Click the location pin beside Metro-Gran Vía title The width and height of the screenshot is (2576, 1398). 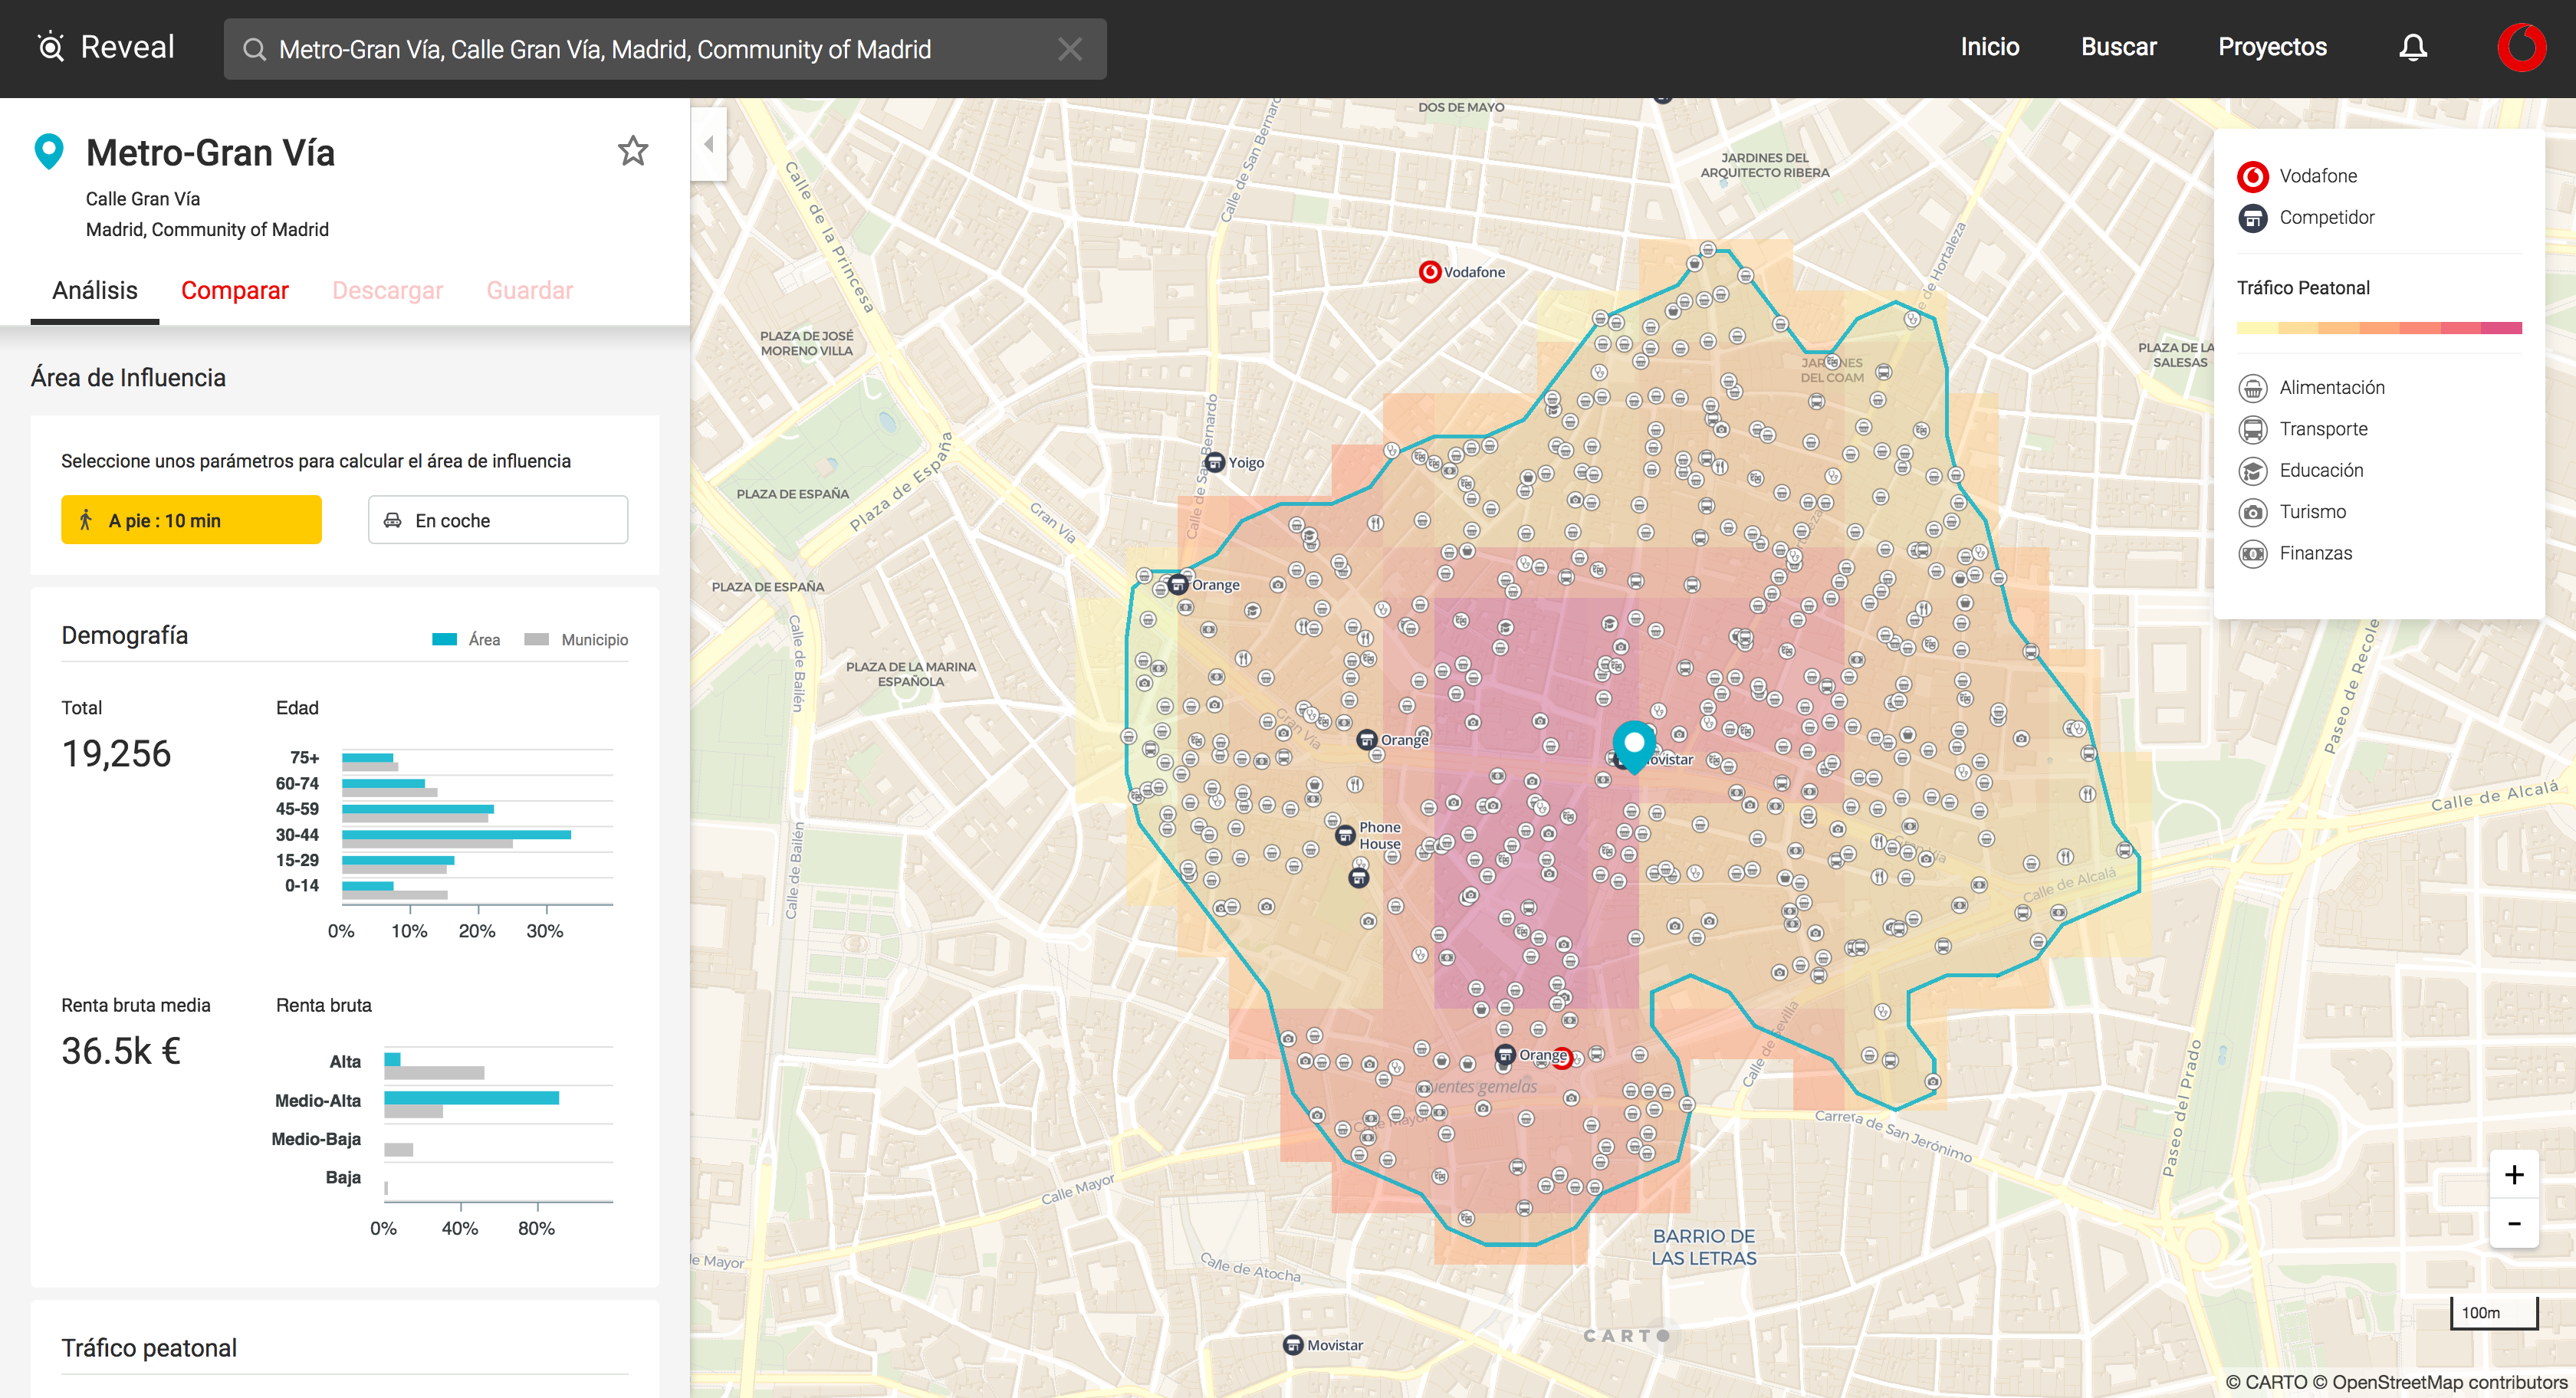coord(49,152)
